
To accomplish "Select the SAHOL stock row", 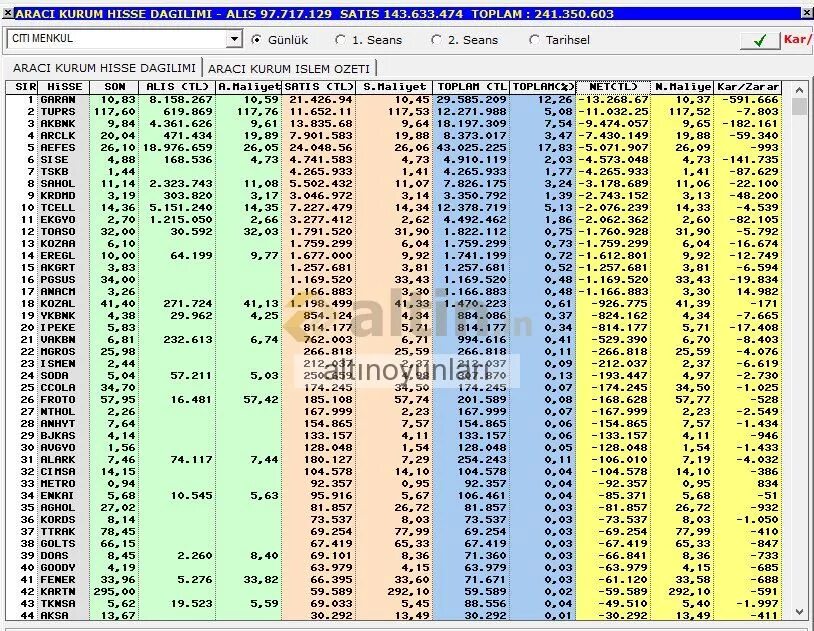I will [394, 183].
